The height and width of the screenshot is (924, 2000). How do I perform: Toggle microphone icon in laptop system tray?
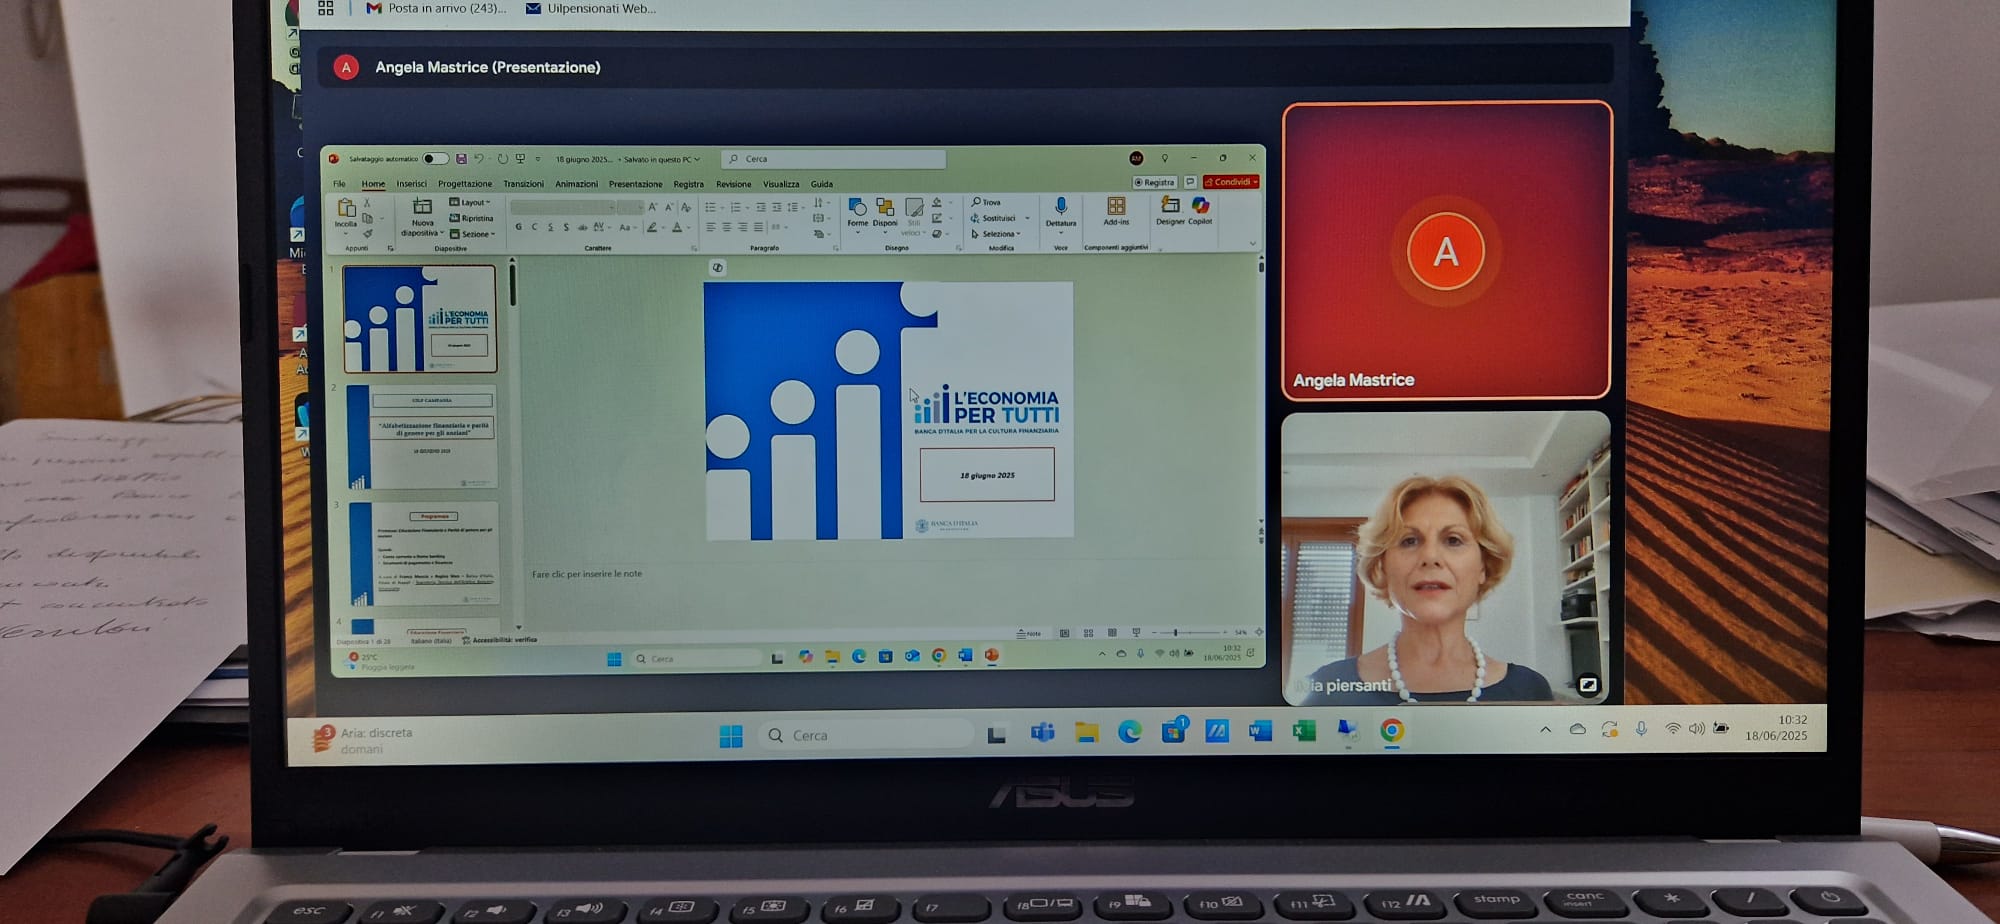point(1641,730)
